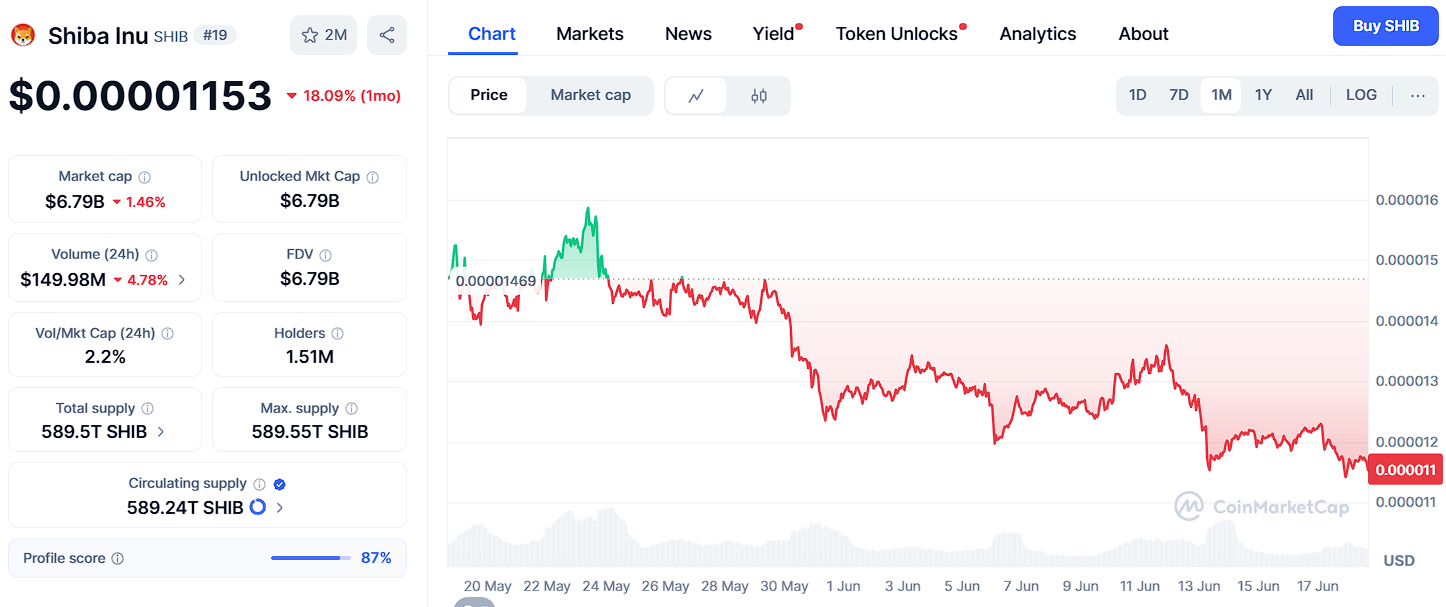Show info tooltip for Market cap

144,177
